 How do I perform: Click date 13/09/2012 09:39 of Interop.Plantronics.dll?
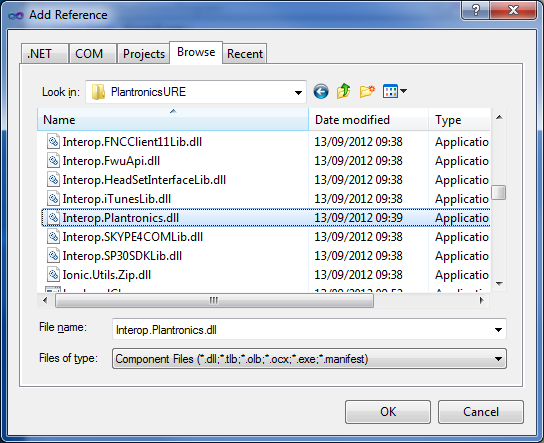tap(358, 218)
